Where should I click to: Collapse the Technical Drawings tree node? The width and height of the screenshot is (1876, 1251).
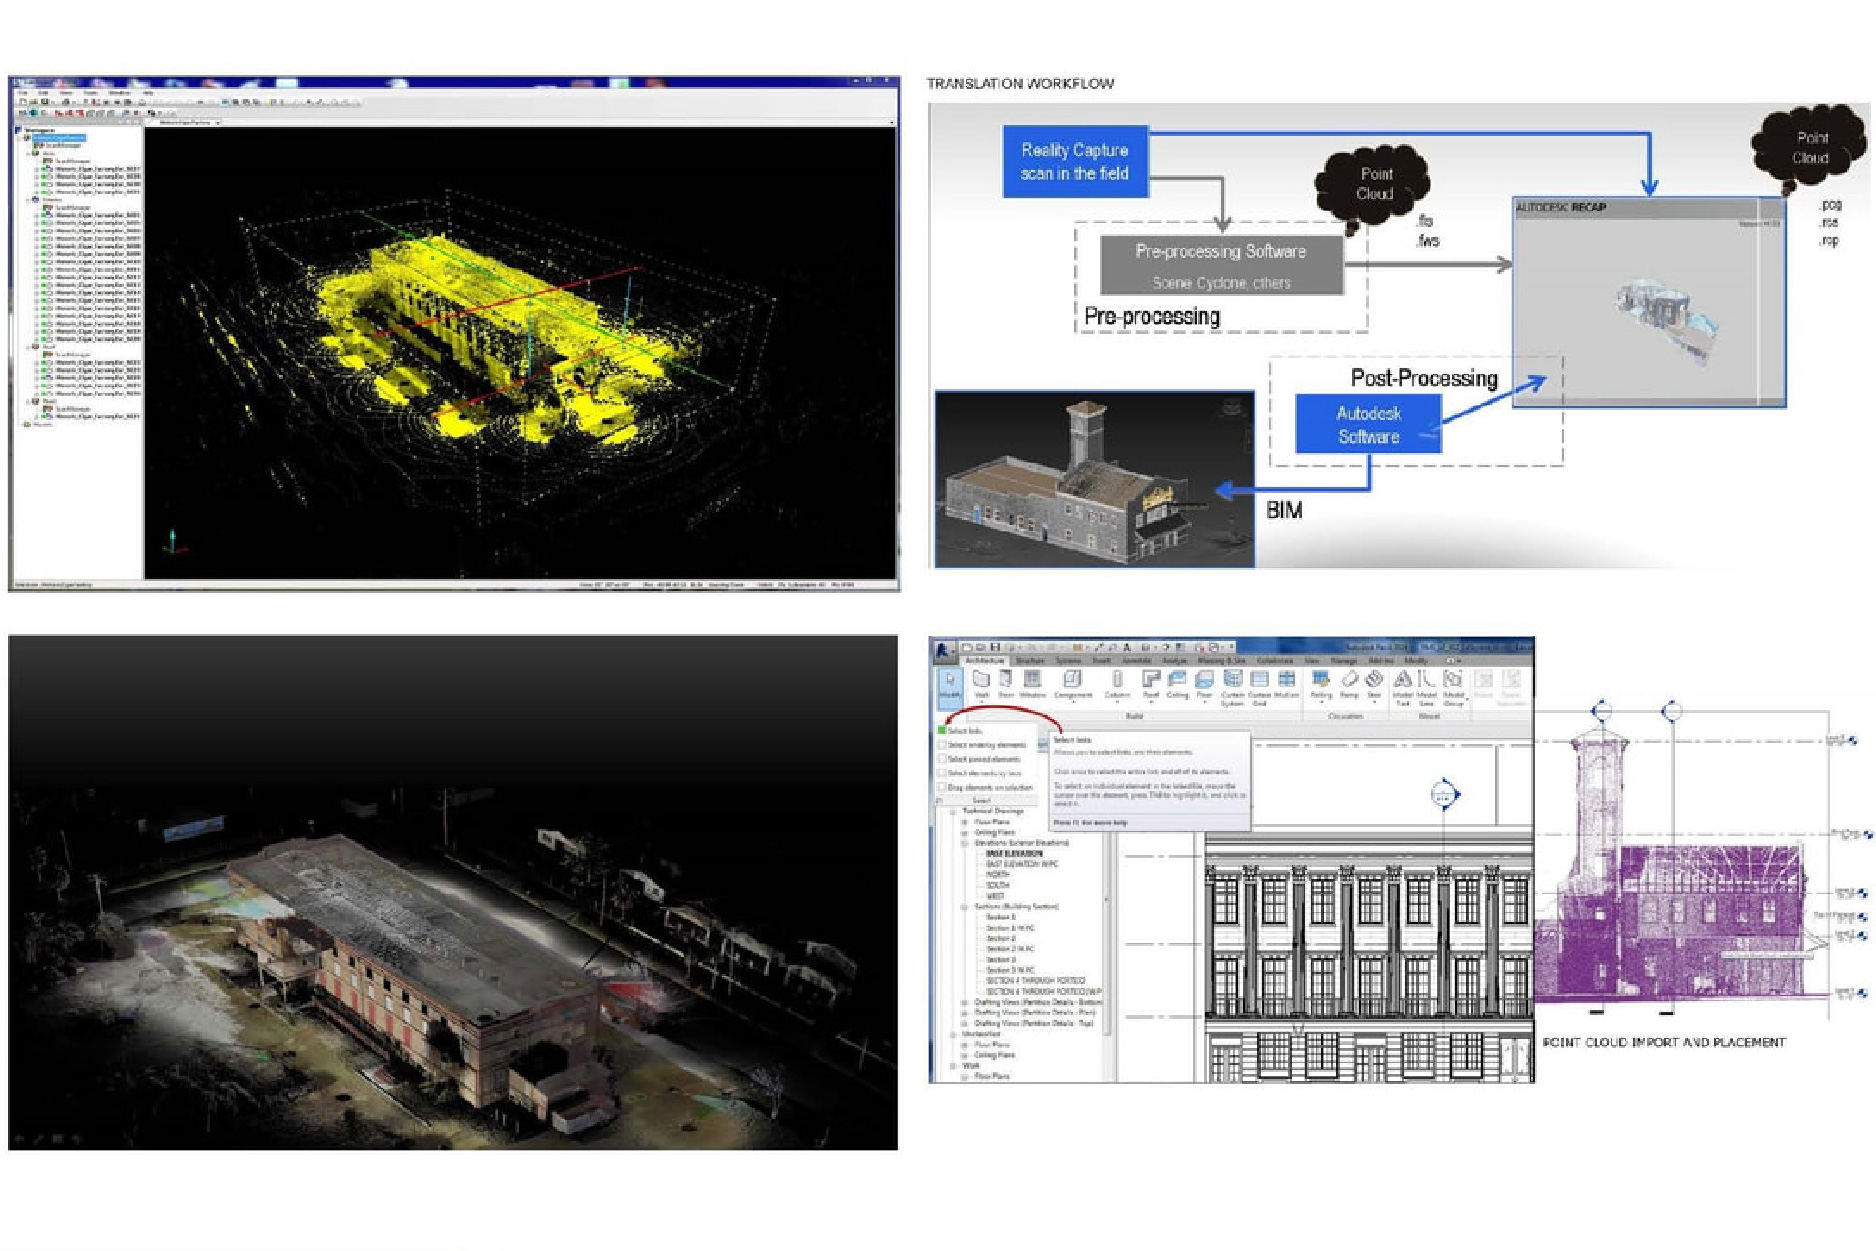(952, 812)
